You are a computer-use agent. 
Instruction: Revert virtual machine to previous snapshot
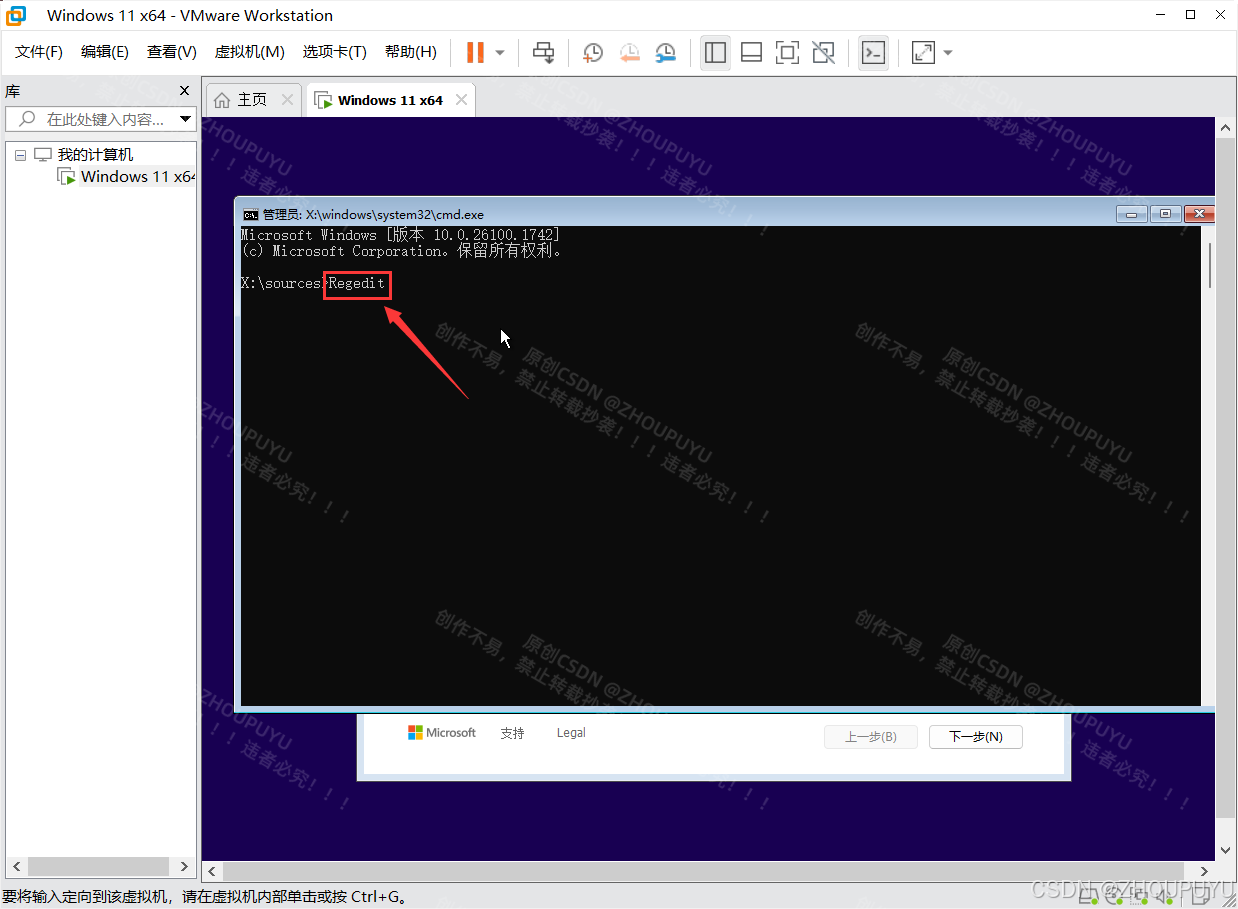coord(629,52)
